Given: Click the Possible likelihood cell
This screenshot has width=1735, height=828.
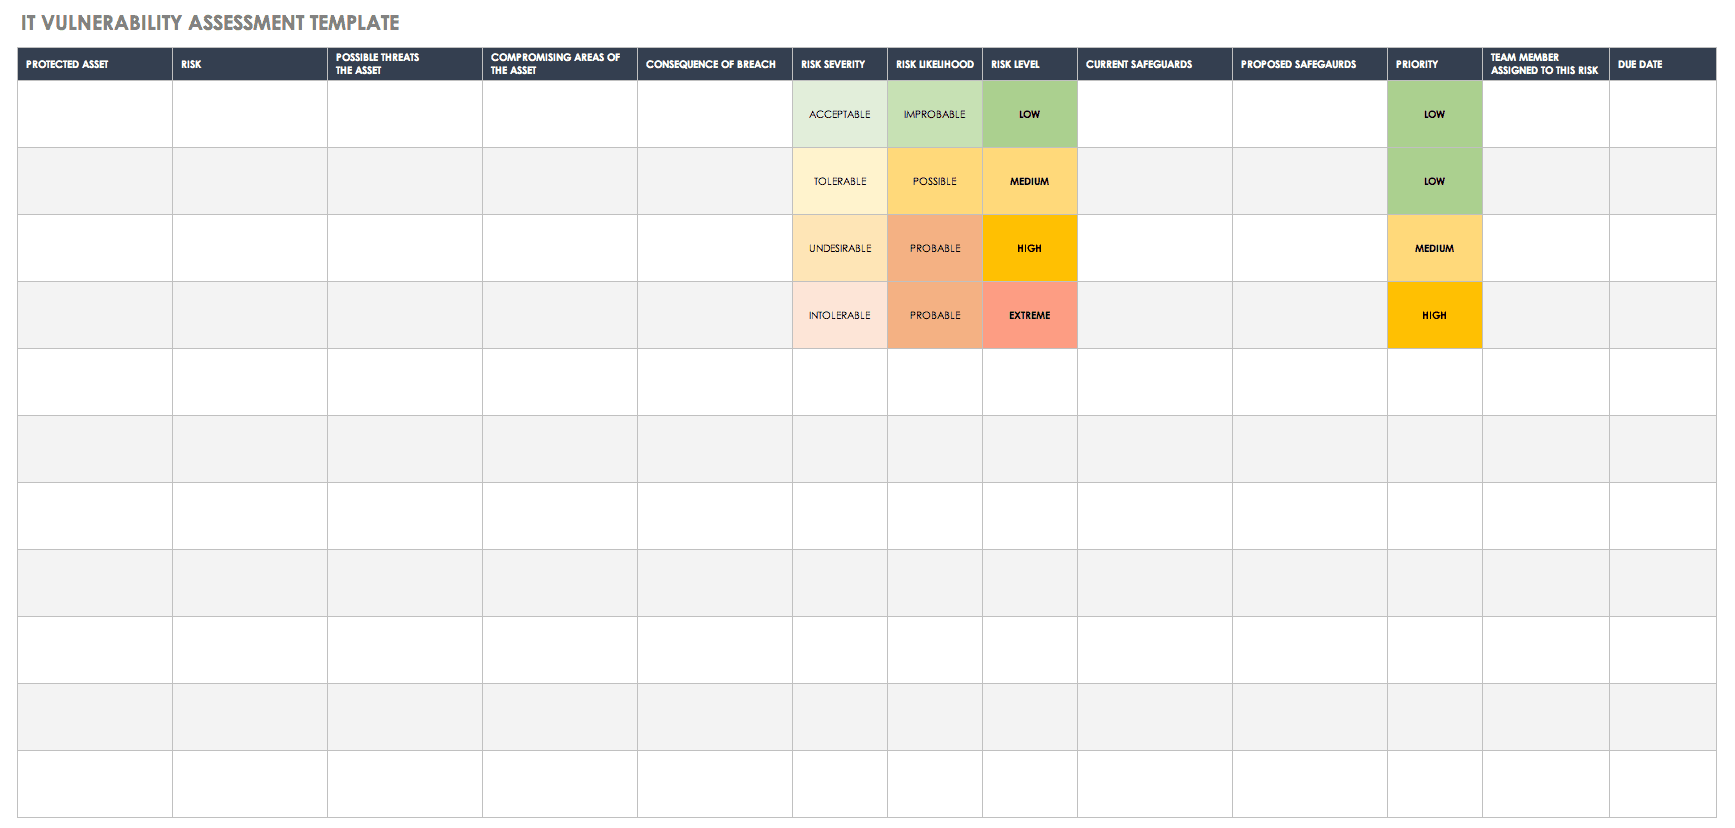Looking at the screenshot, I should tap(934, 182).
